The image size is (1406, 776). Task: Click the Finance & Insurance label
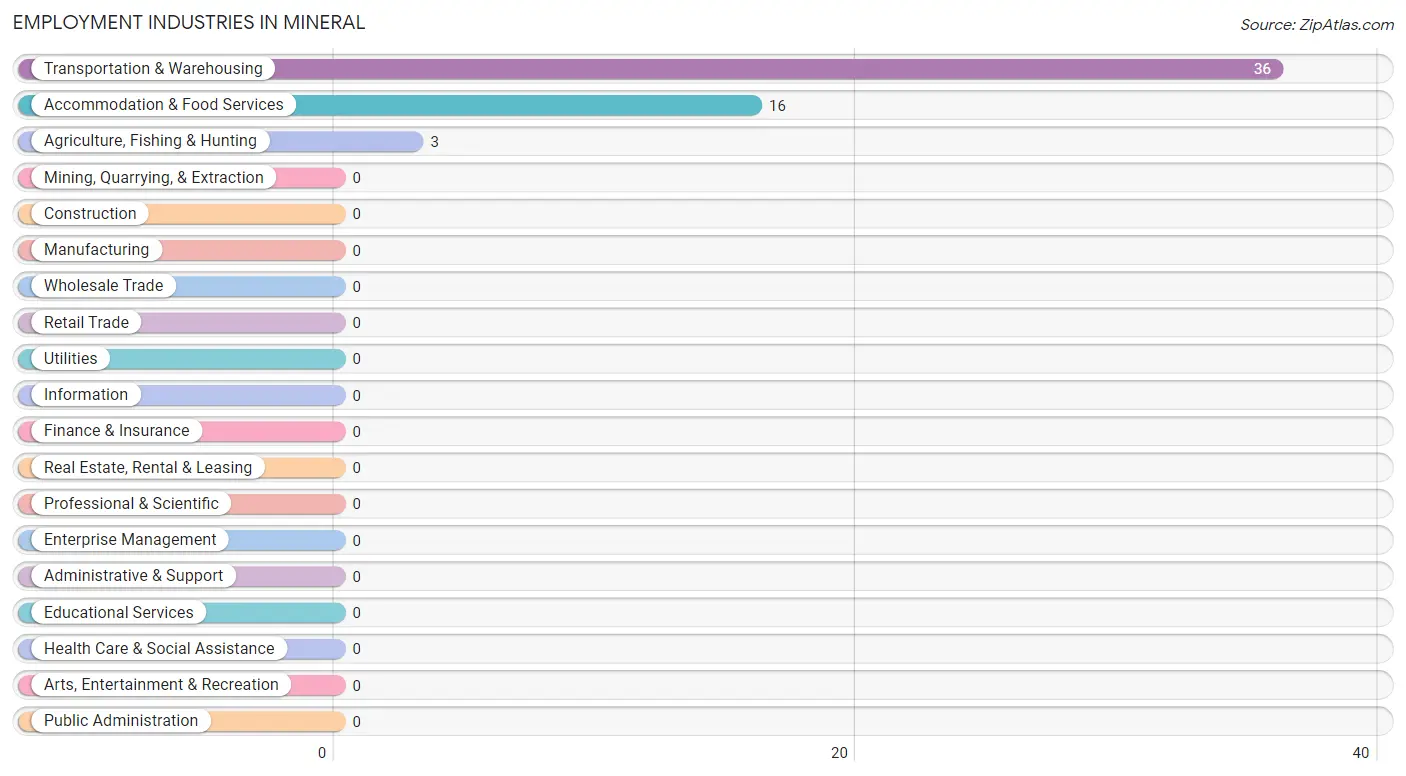117,431
